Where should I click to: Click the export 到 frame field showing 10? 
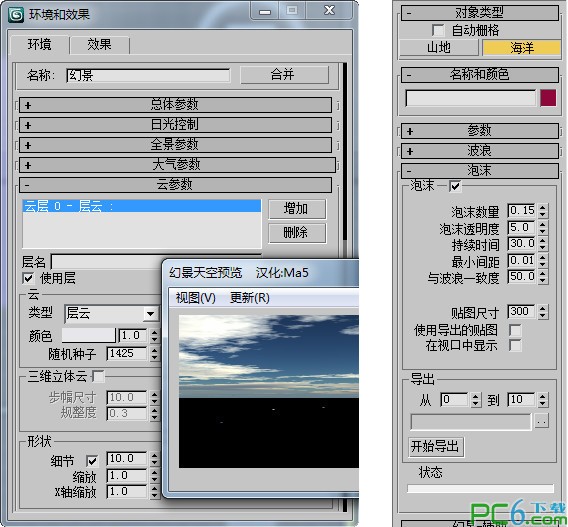[521, 400]
